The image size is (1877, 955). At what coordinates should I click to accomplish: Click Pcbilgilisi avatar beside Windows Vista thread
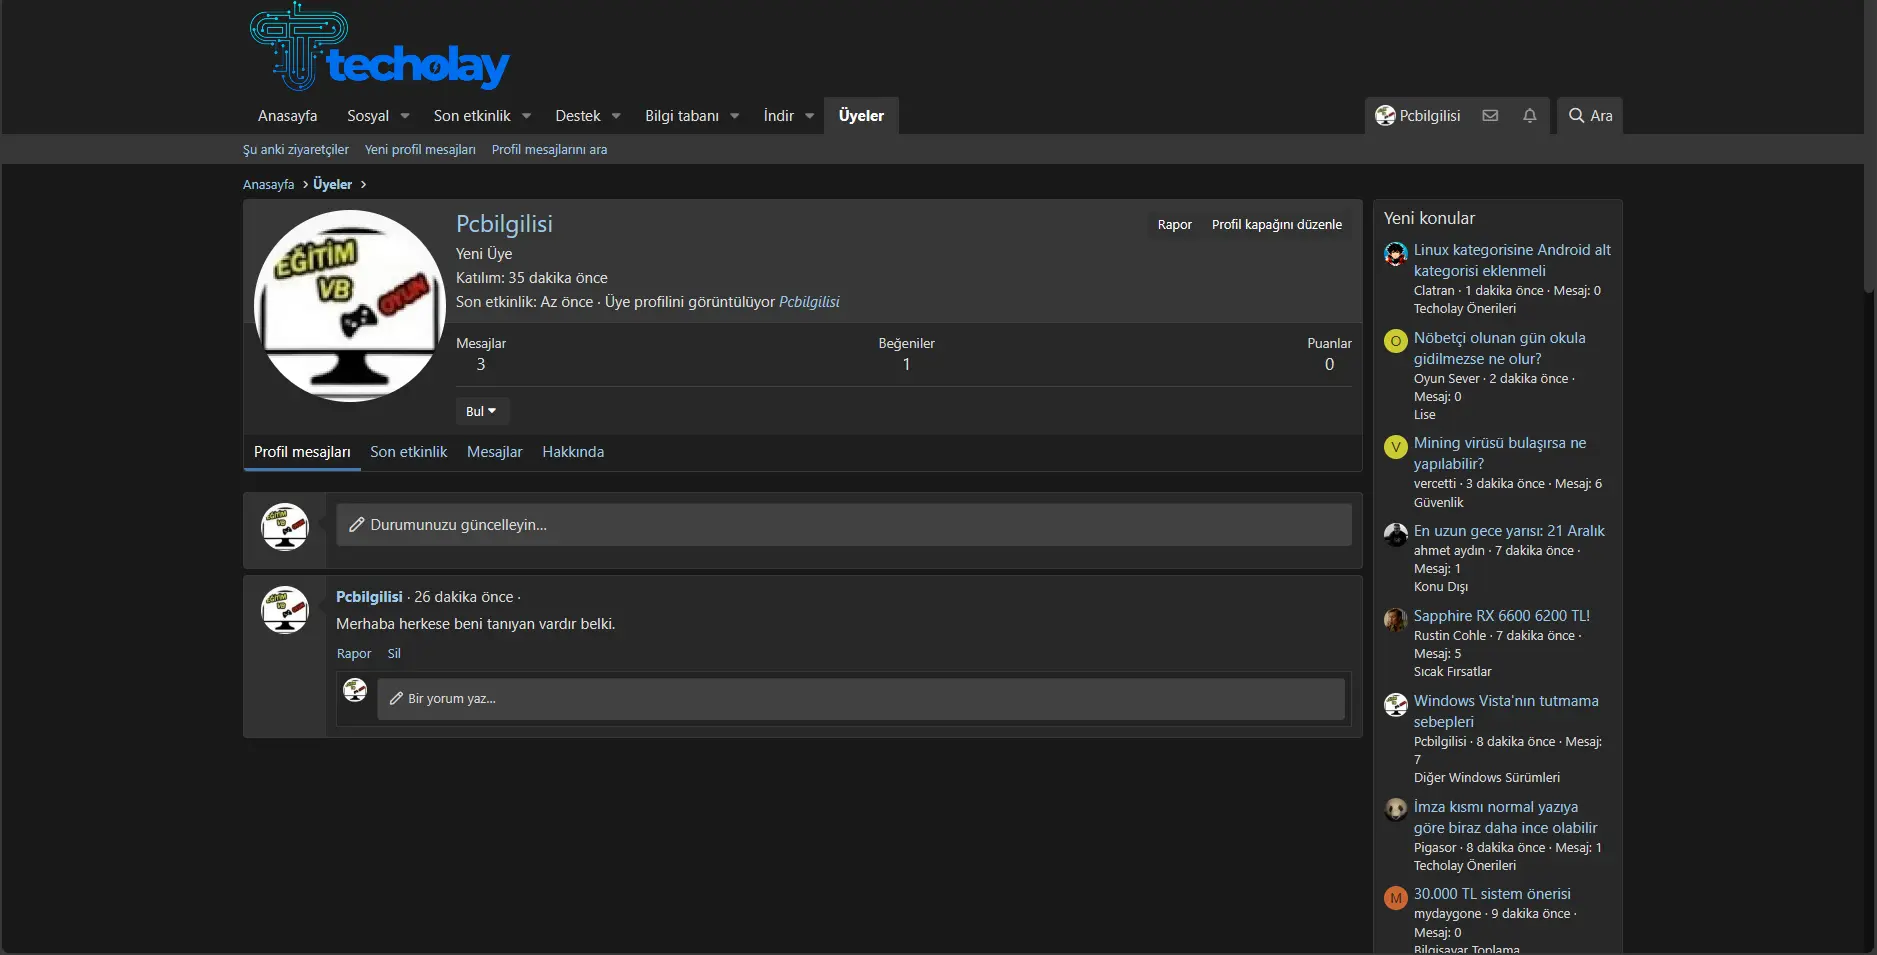point(1395,704)
